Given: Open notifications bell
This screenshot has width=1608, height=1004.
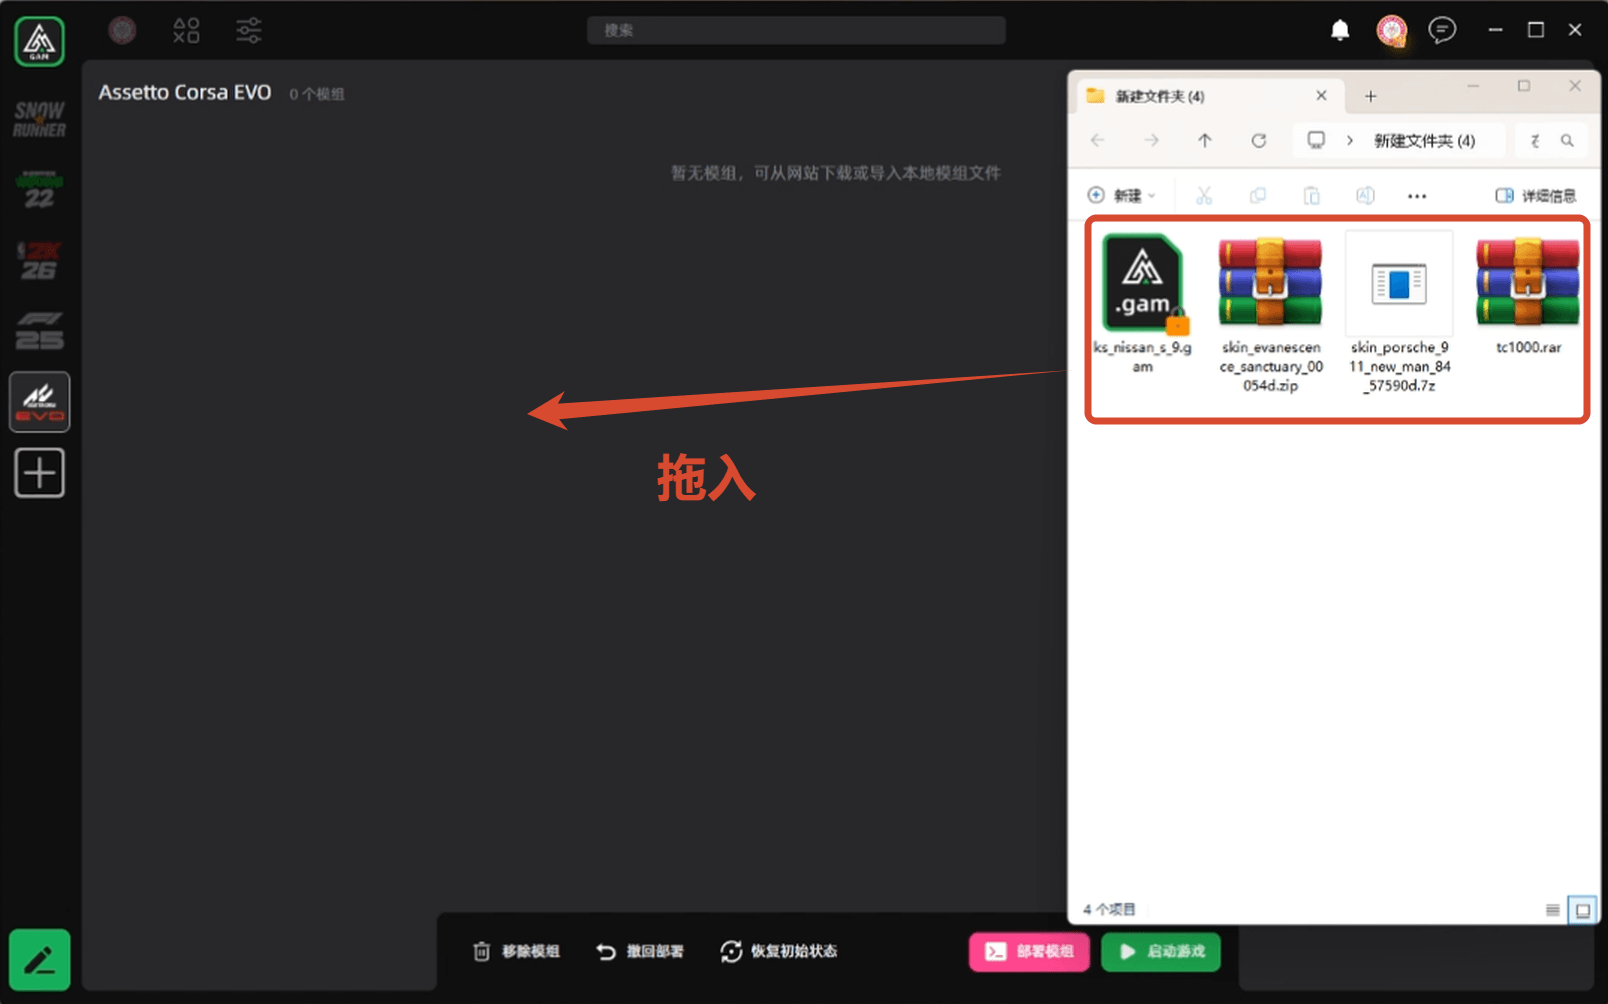Looking at the screenshot, I should coord(1340,30).
